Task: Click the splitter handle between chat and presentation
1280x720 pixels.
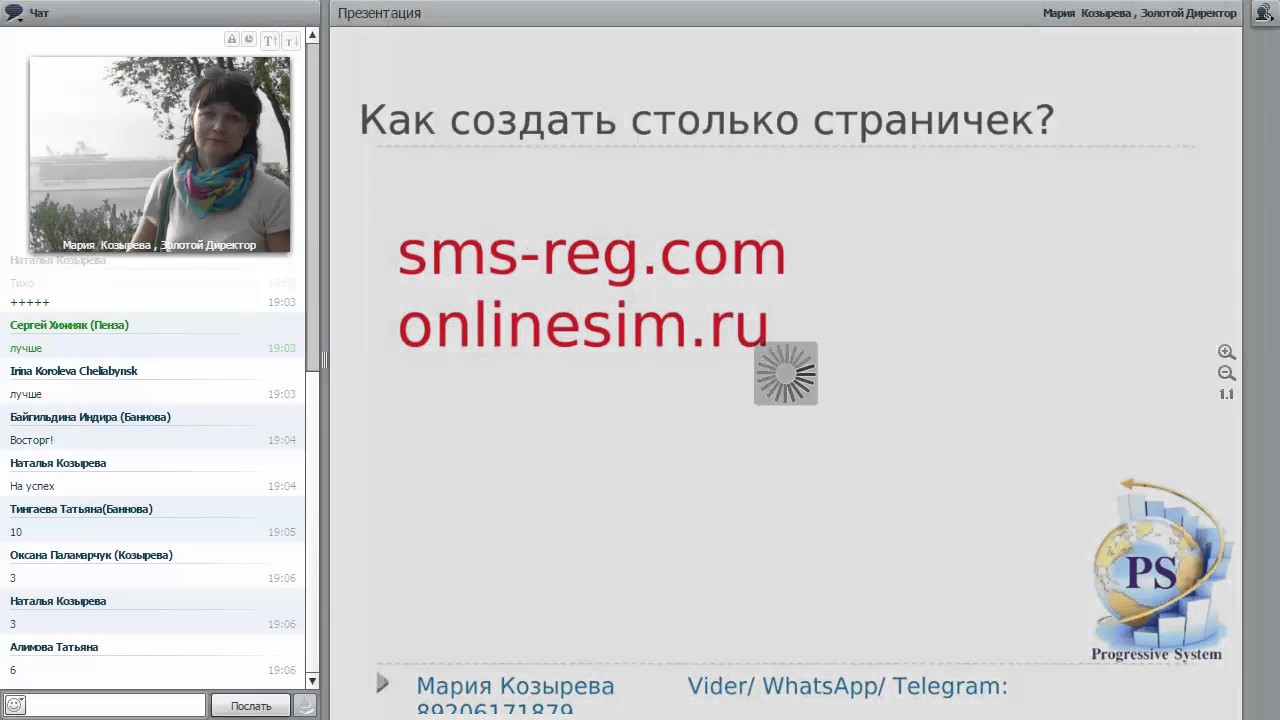Action: 324,361
